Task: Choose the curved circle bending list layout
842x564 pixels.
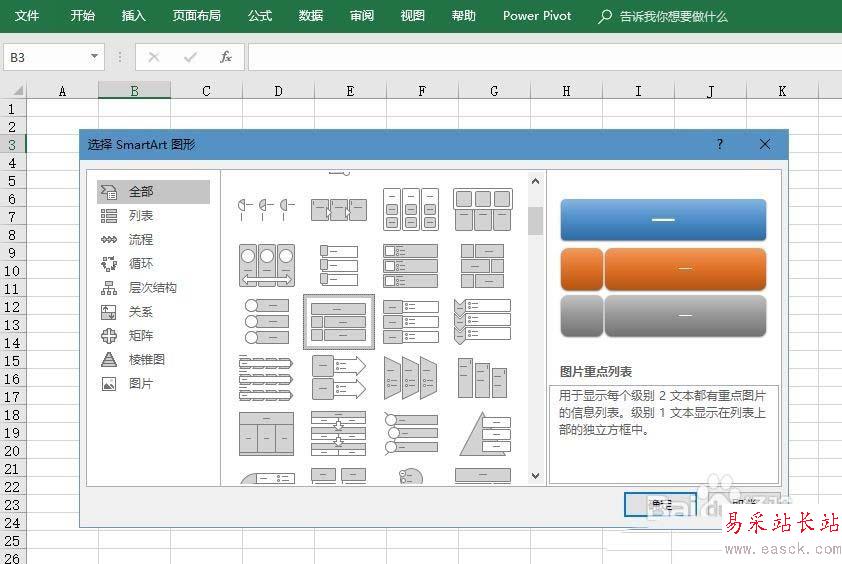Action: [411, 433]
